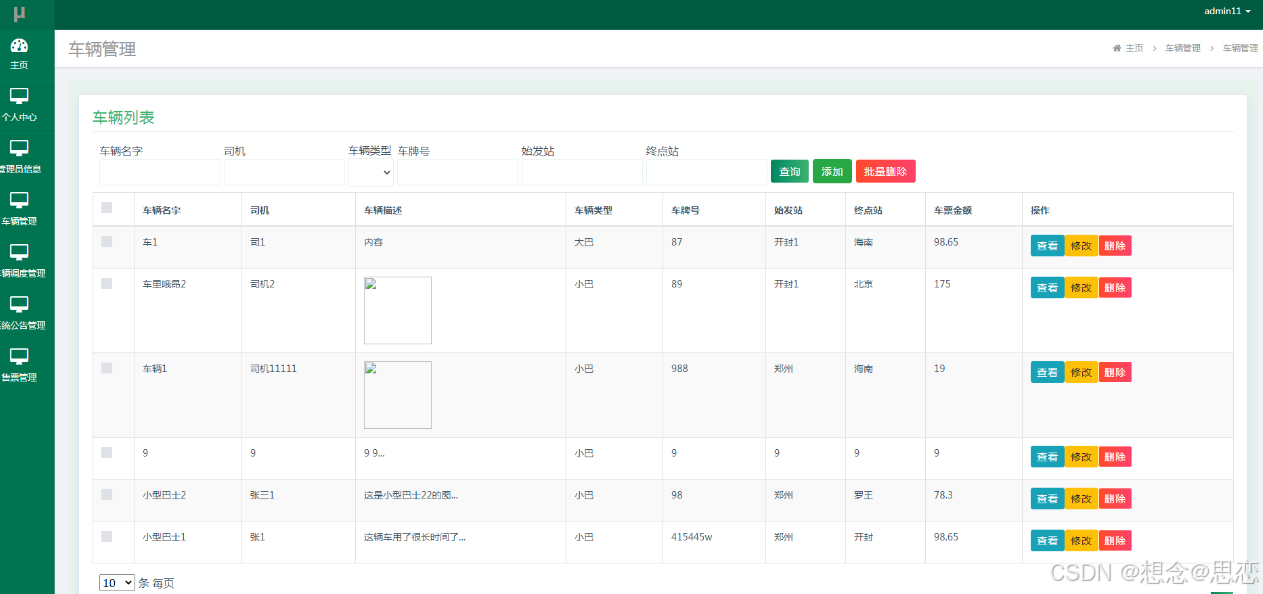This screenshot has width=1263, height=594.
Task: Focus the 司机 search input
Action: [x=284, y=172]
